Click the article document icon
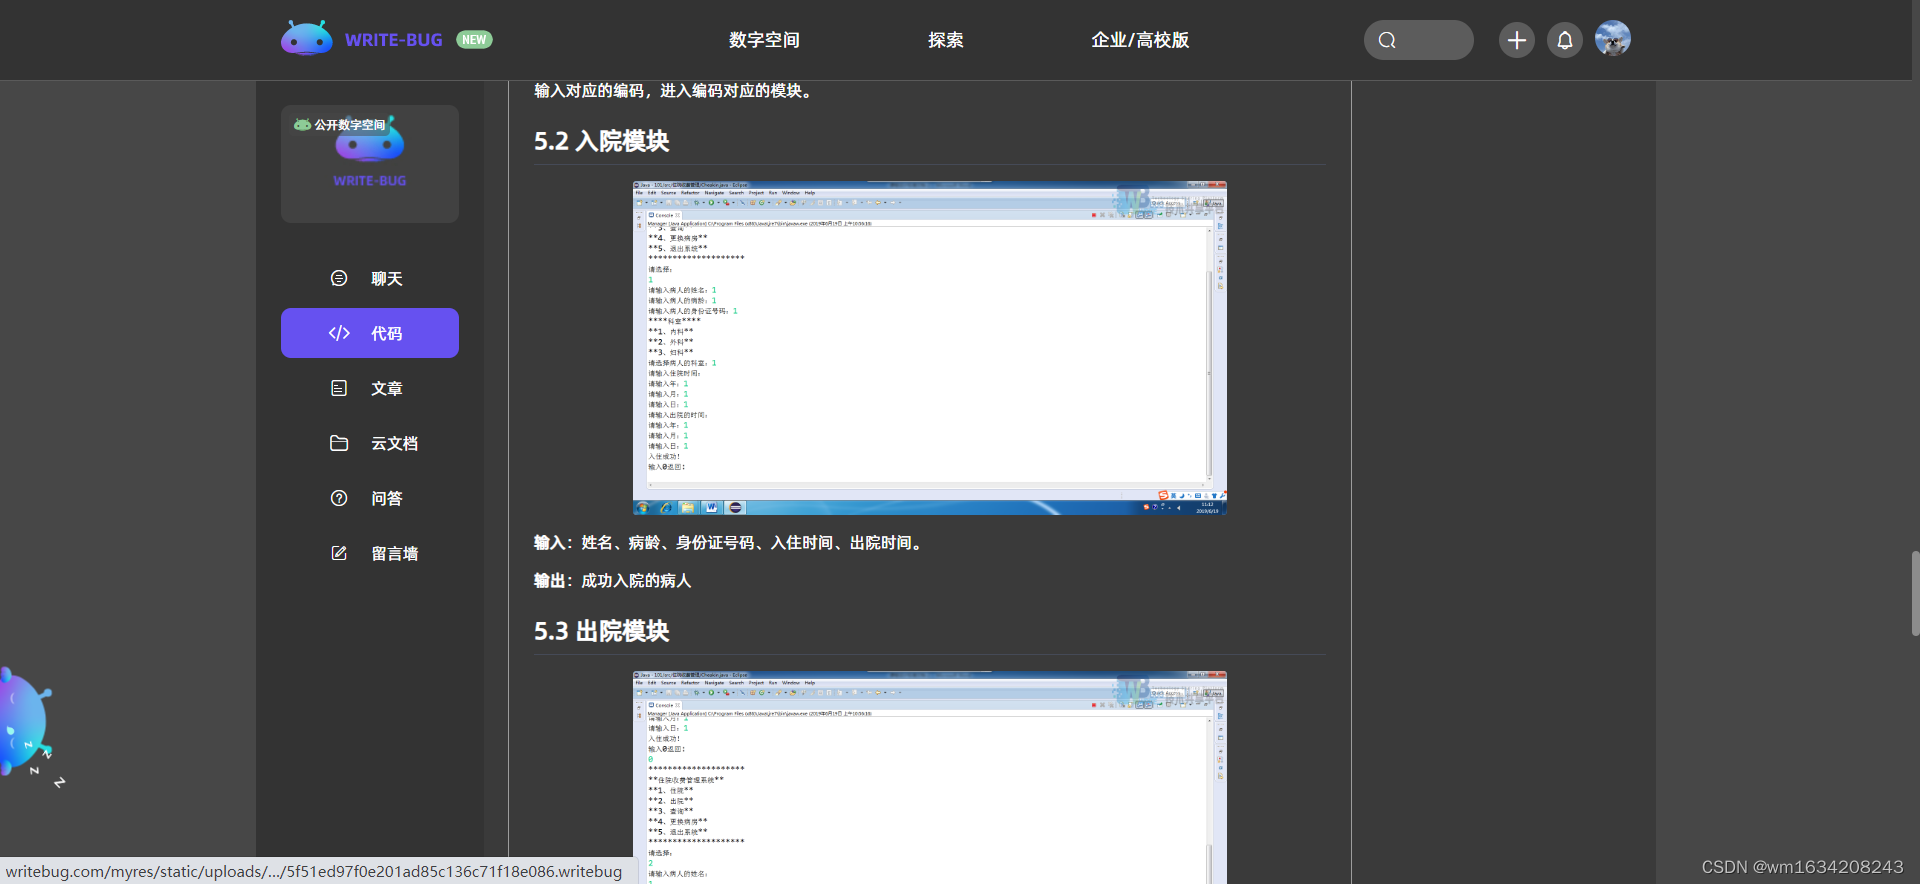This screenshot has height=884, width=1920. click(339, 388)
